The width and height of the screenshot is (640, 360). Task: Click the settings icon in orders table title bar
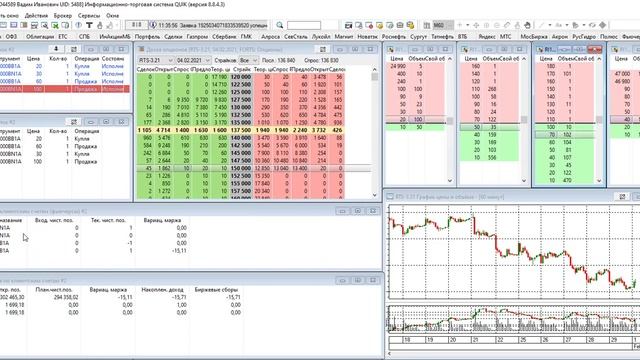pos(74,49)
